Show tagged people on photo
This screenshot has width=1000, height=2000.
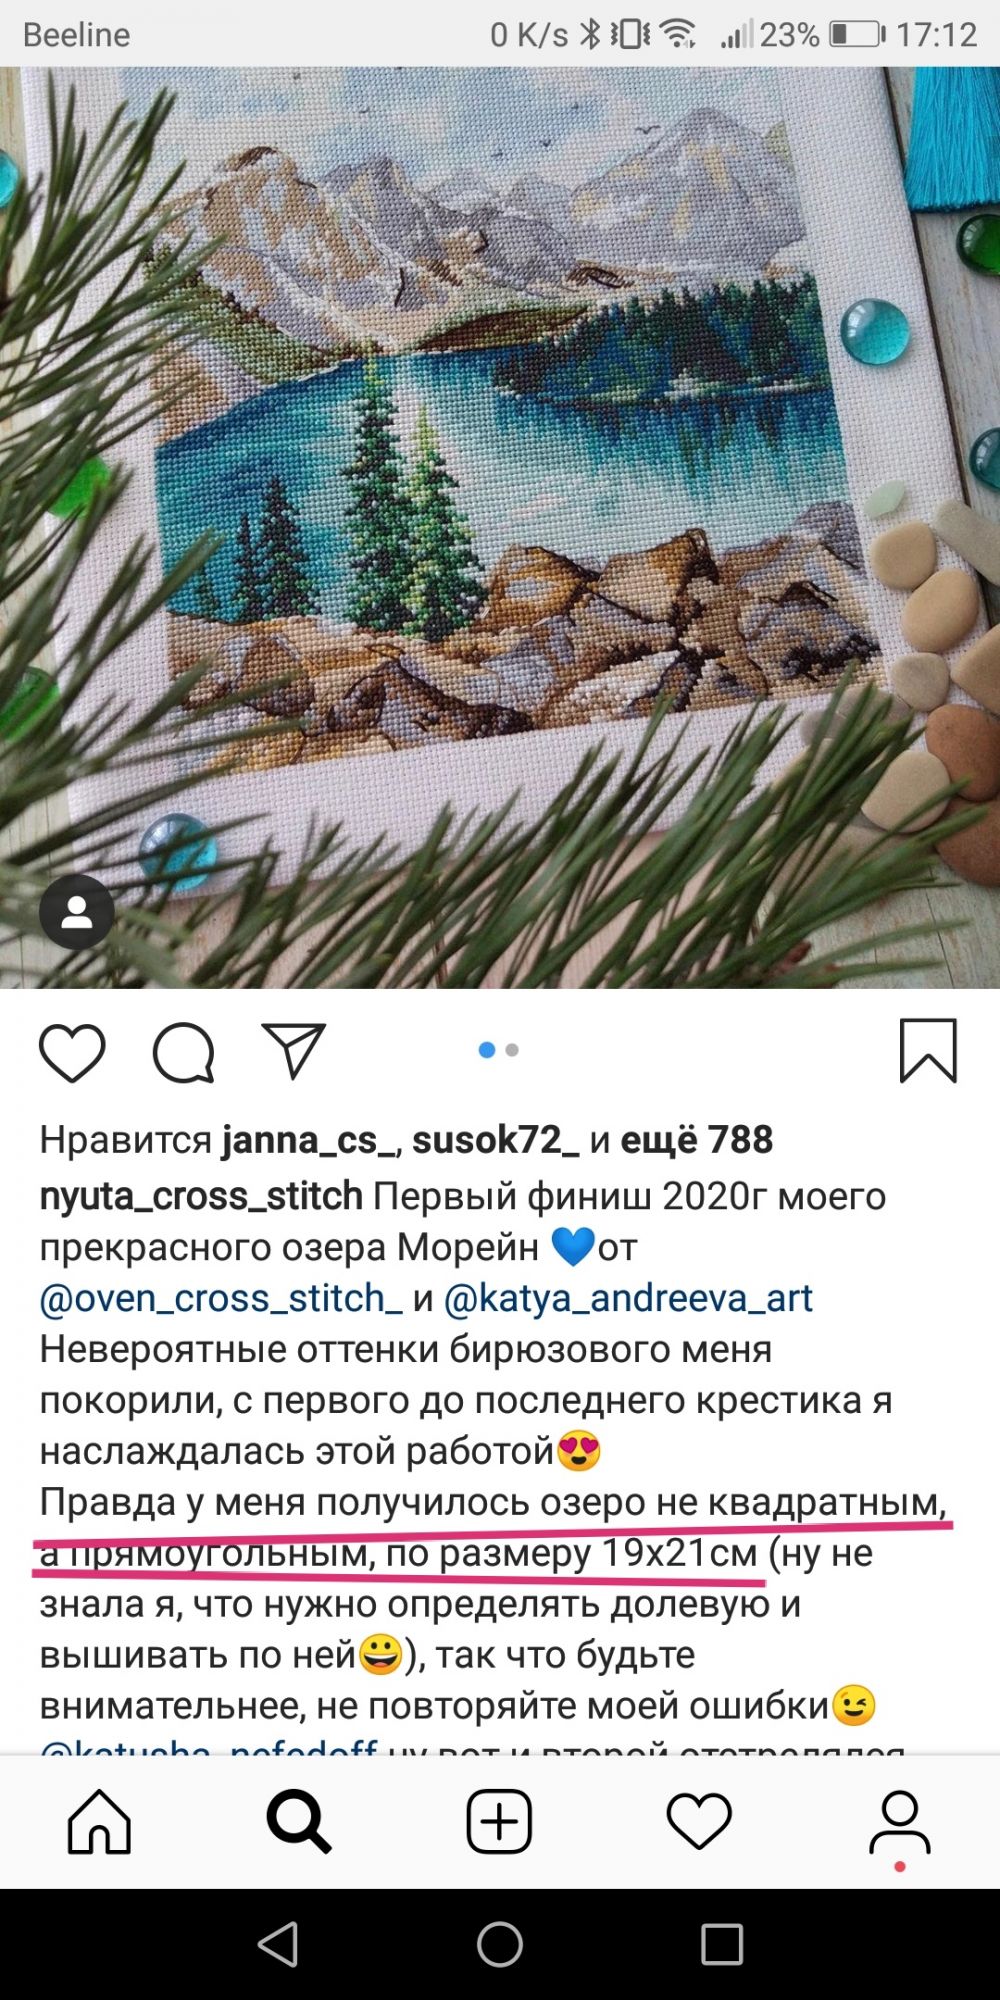pos(77,912)
